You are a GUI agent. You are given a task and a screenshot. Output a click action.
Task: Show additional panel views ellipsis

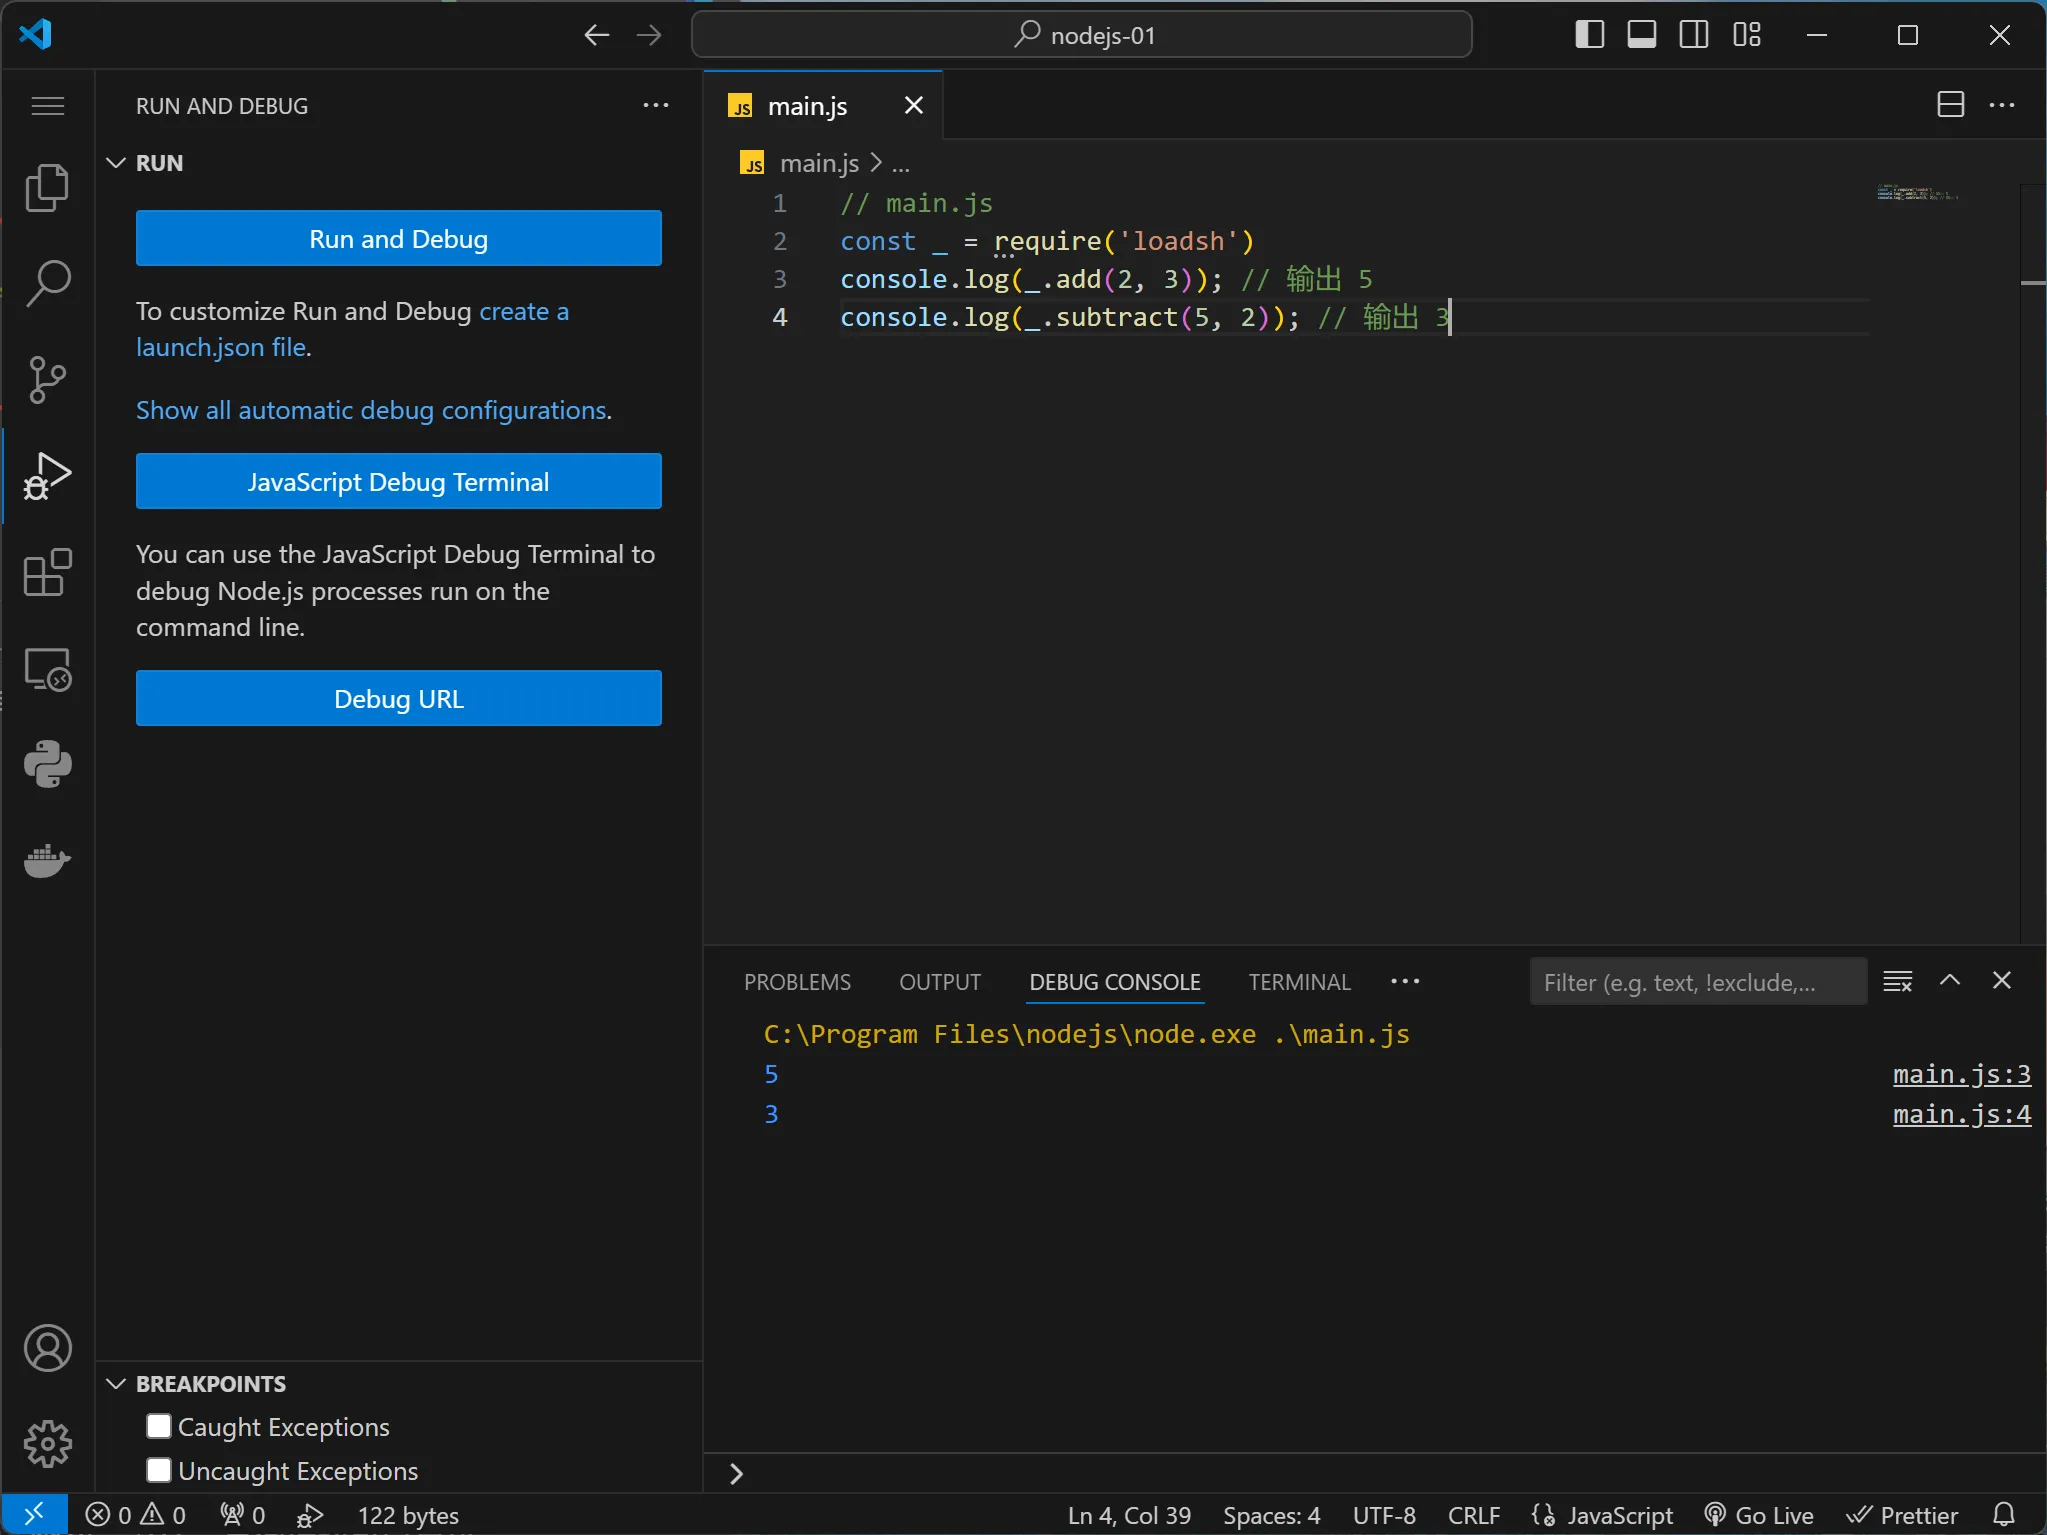coord(1405,982)
